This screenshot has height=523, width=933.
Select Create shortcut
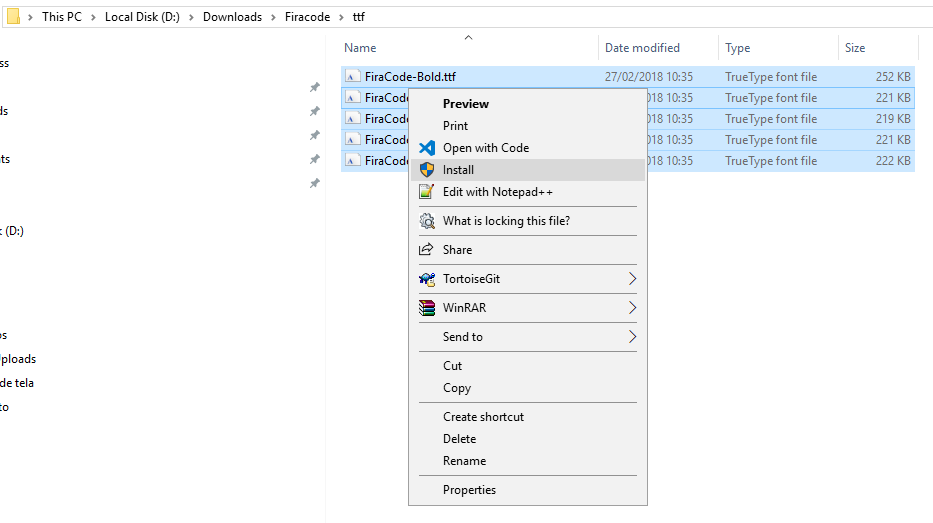point(527,416)
